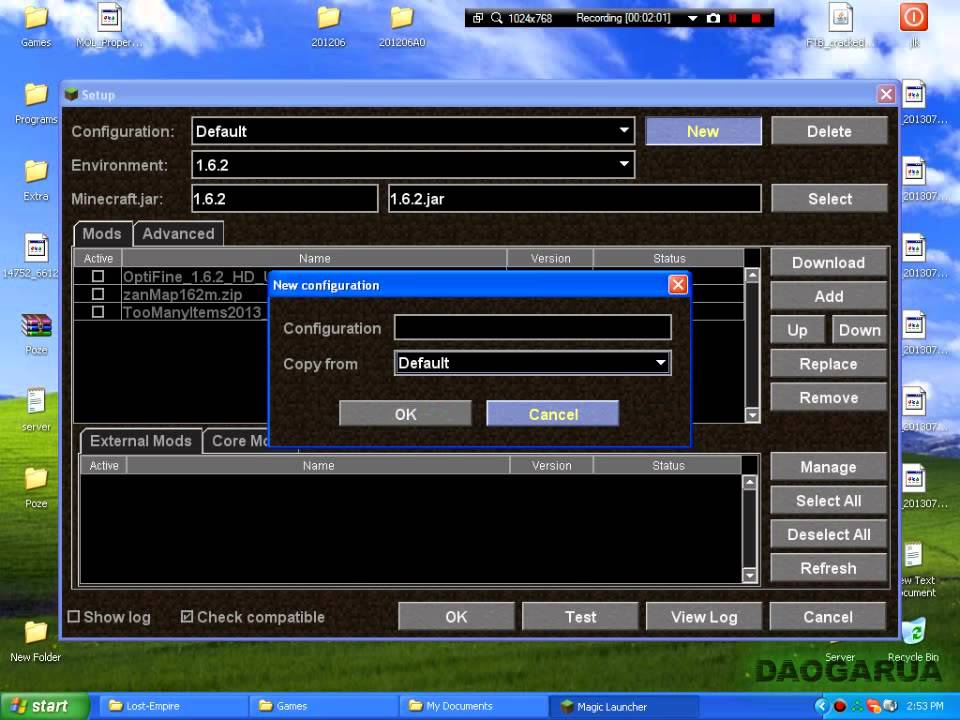Click the Deselect All button

point(828,534)
